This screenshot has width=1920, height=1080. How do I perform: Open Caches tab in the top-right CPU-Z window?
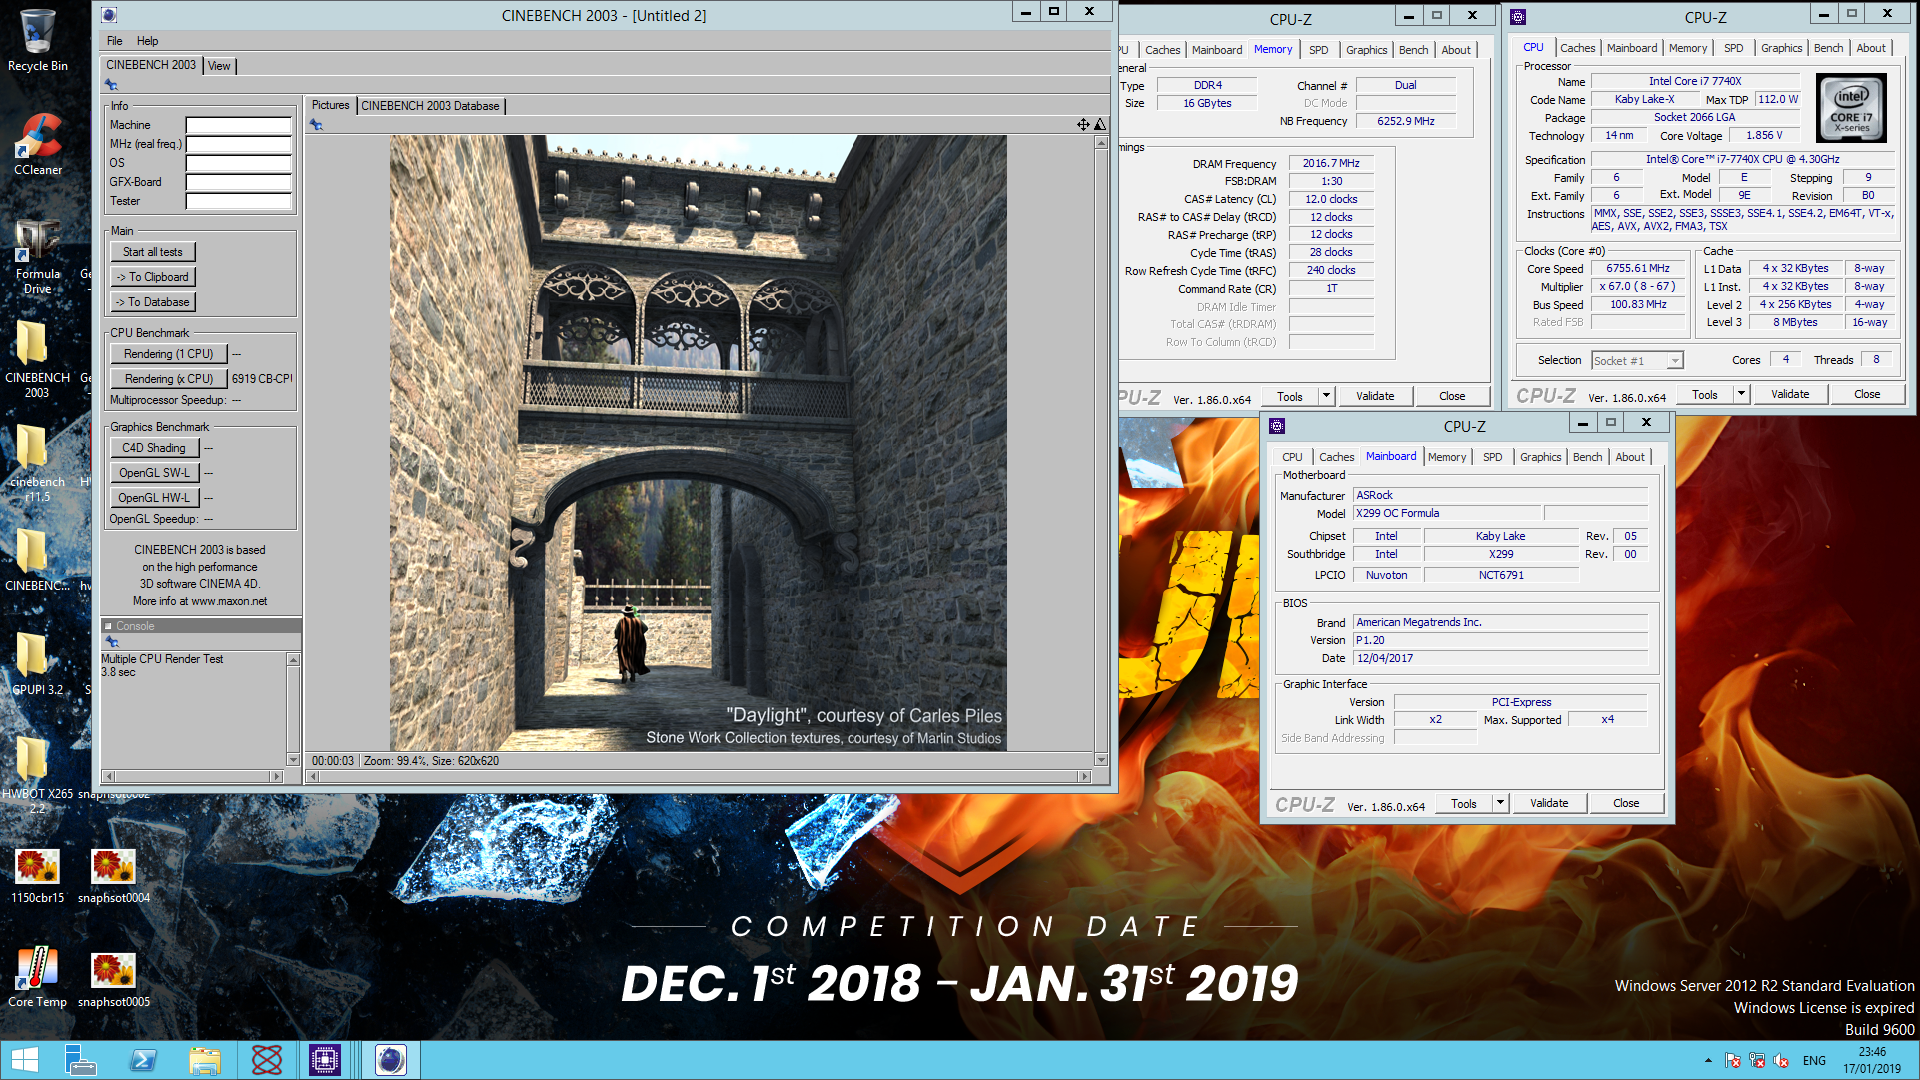pos(1578,48)
